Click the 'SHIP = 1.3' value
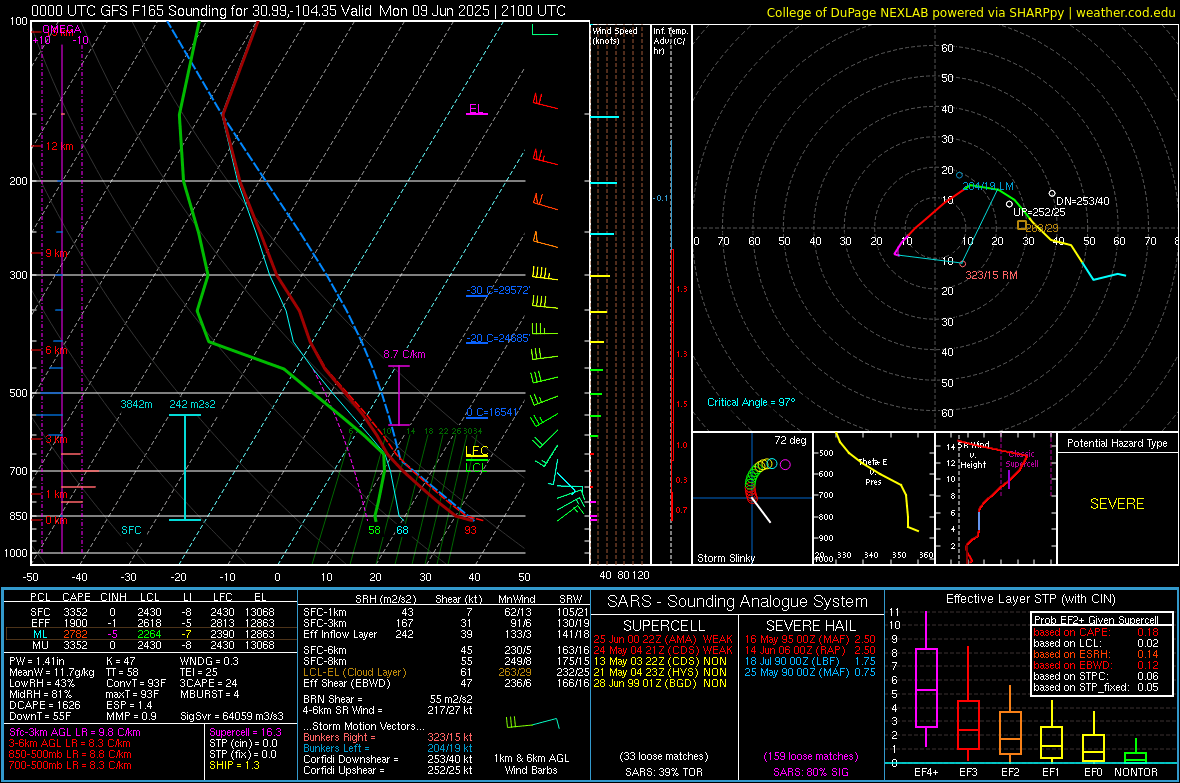The width and height of the screenshot is (1180, 783). (234, 765)
